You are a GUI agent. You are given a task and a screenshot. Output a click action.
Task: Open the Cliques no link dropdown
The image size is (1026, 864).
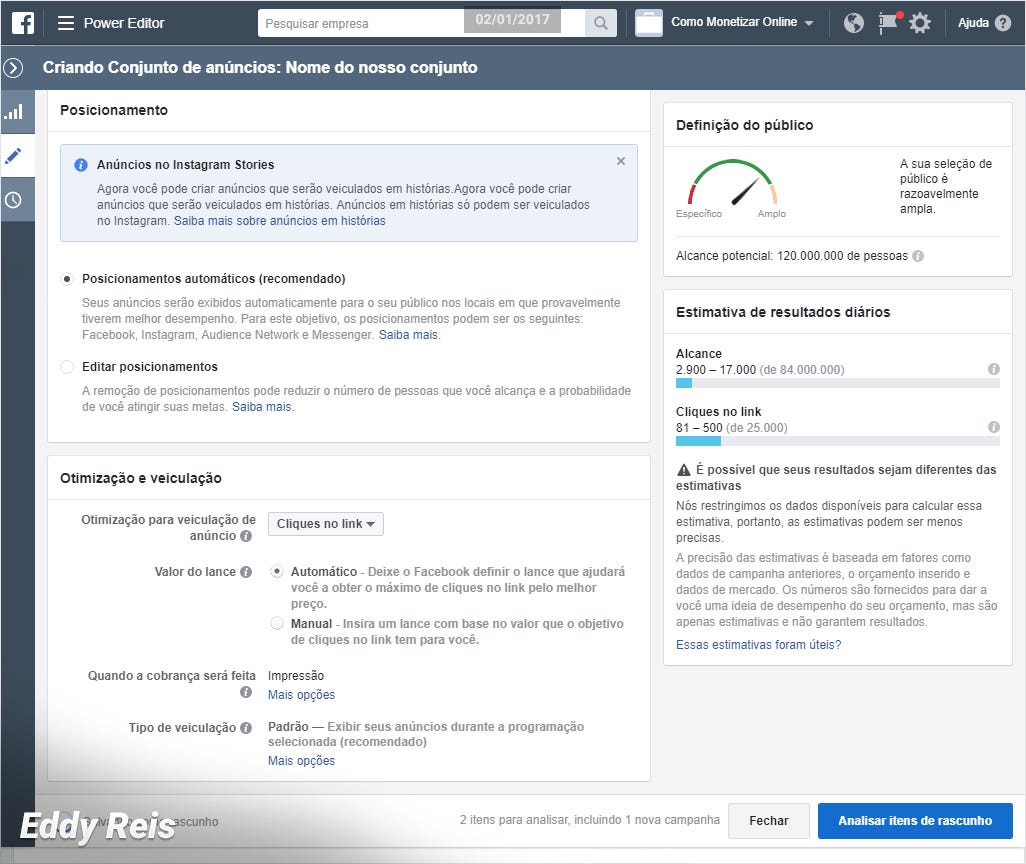point(326,524)
